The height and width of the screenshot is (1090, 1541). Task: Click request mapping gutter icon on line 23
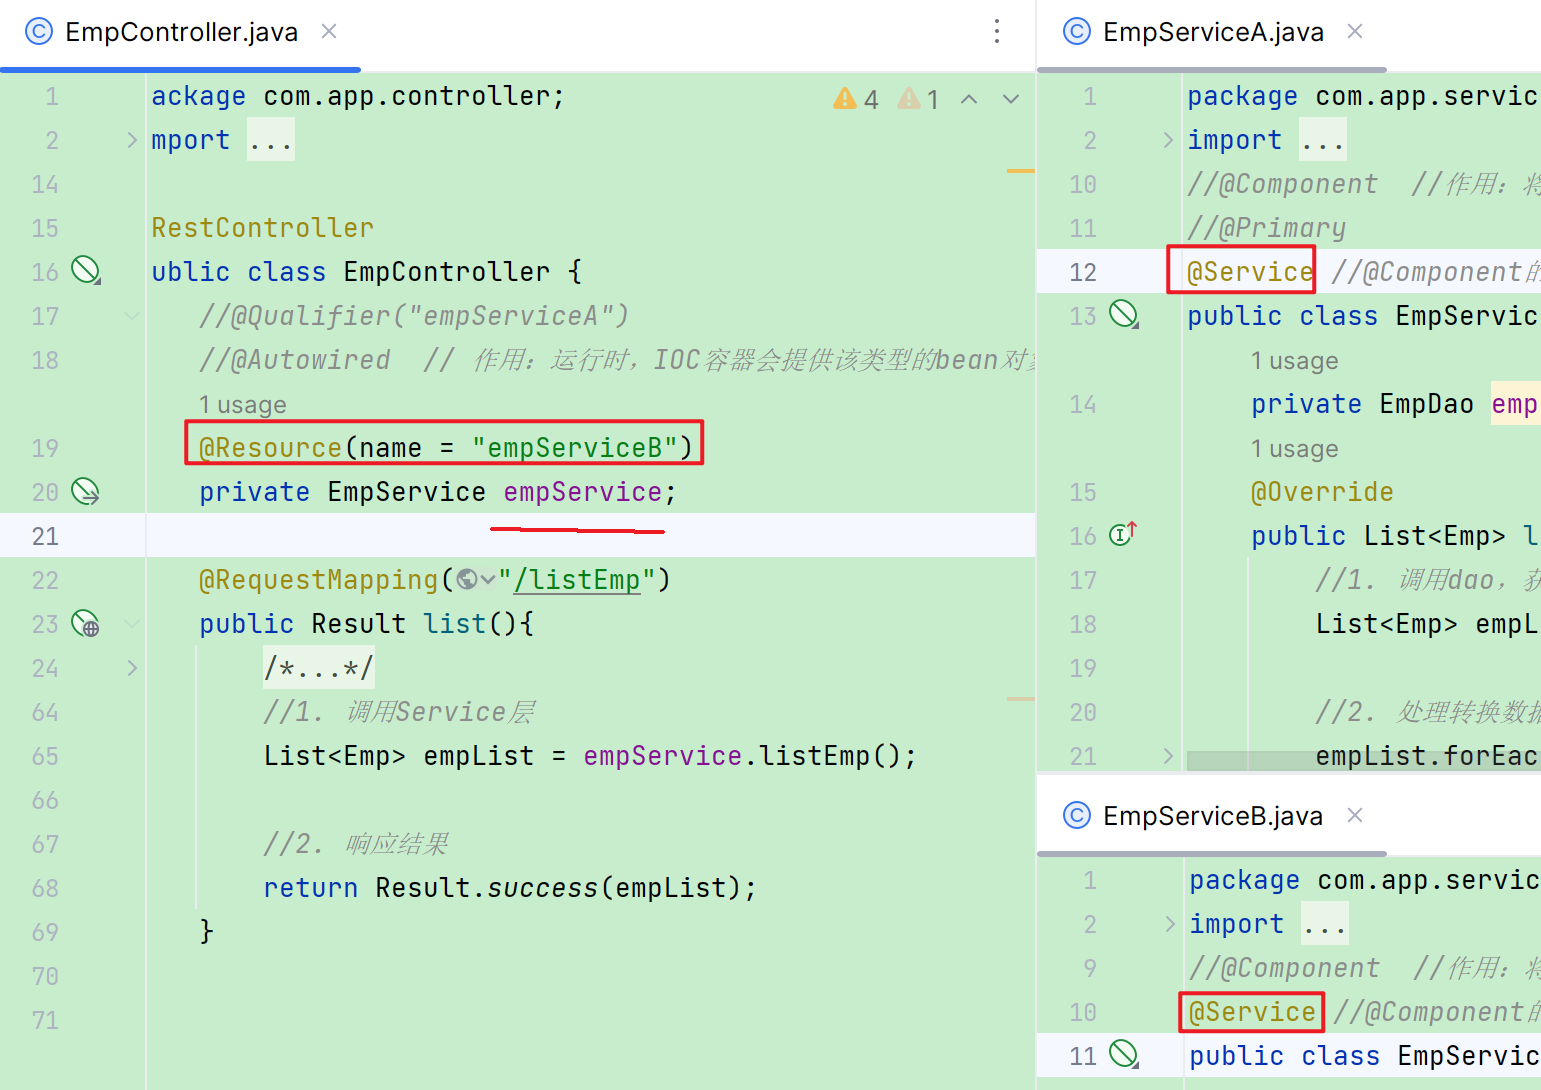coord(86,624)
